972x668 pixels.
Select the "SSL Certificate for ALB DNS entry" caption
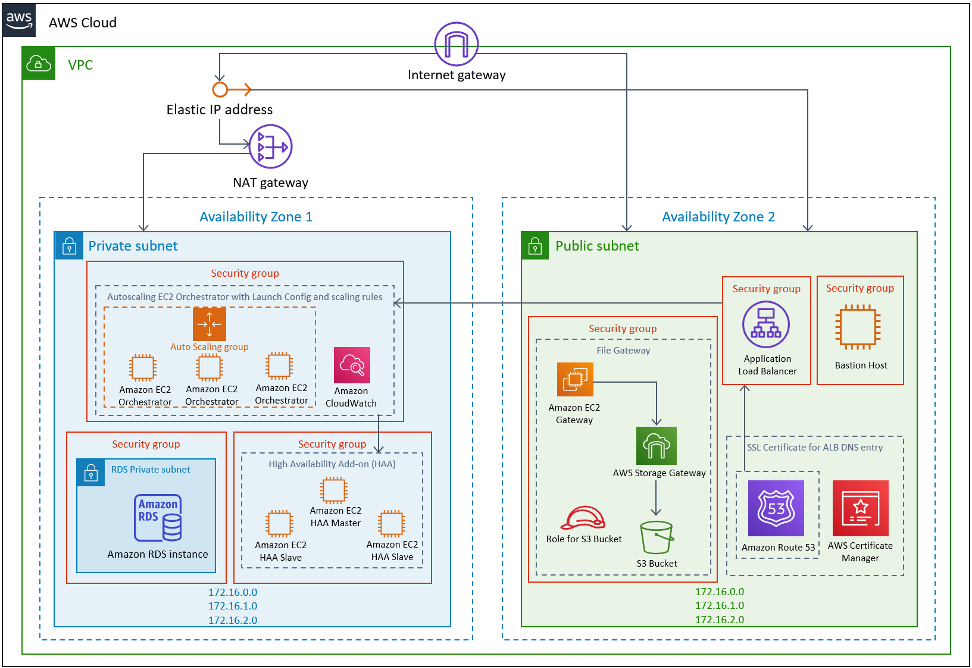coord(815,447)
